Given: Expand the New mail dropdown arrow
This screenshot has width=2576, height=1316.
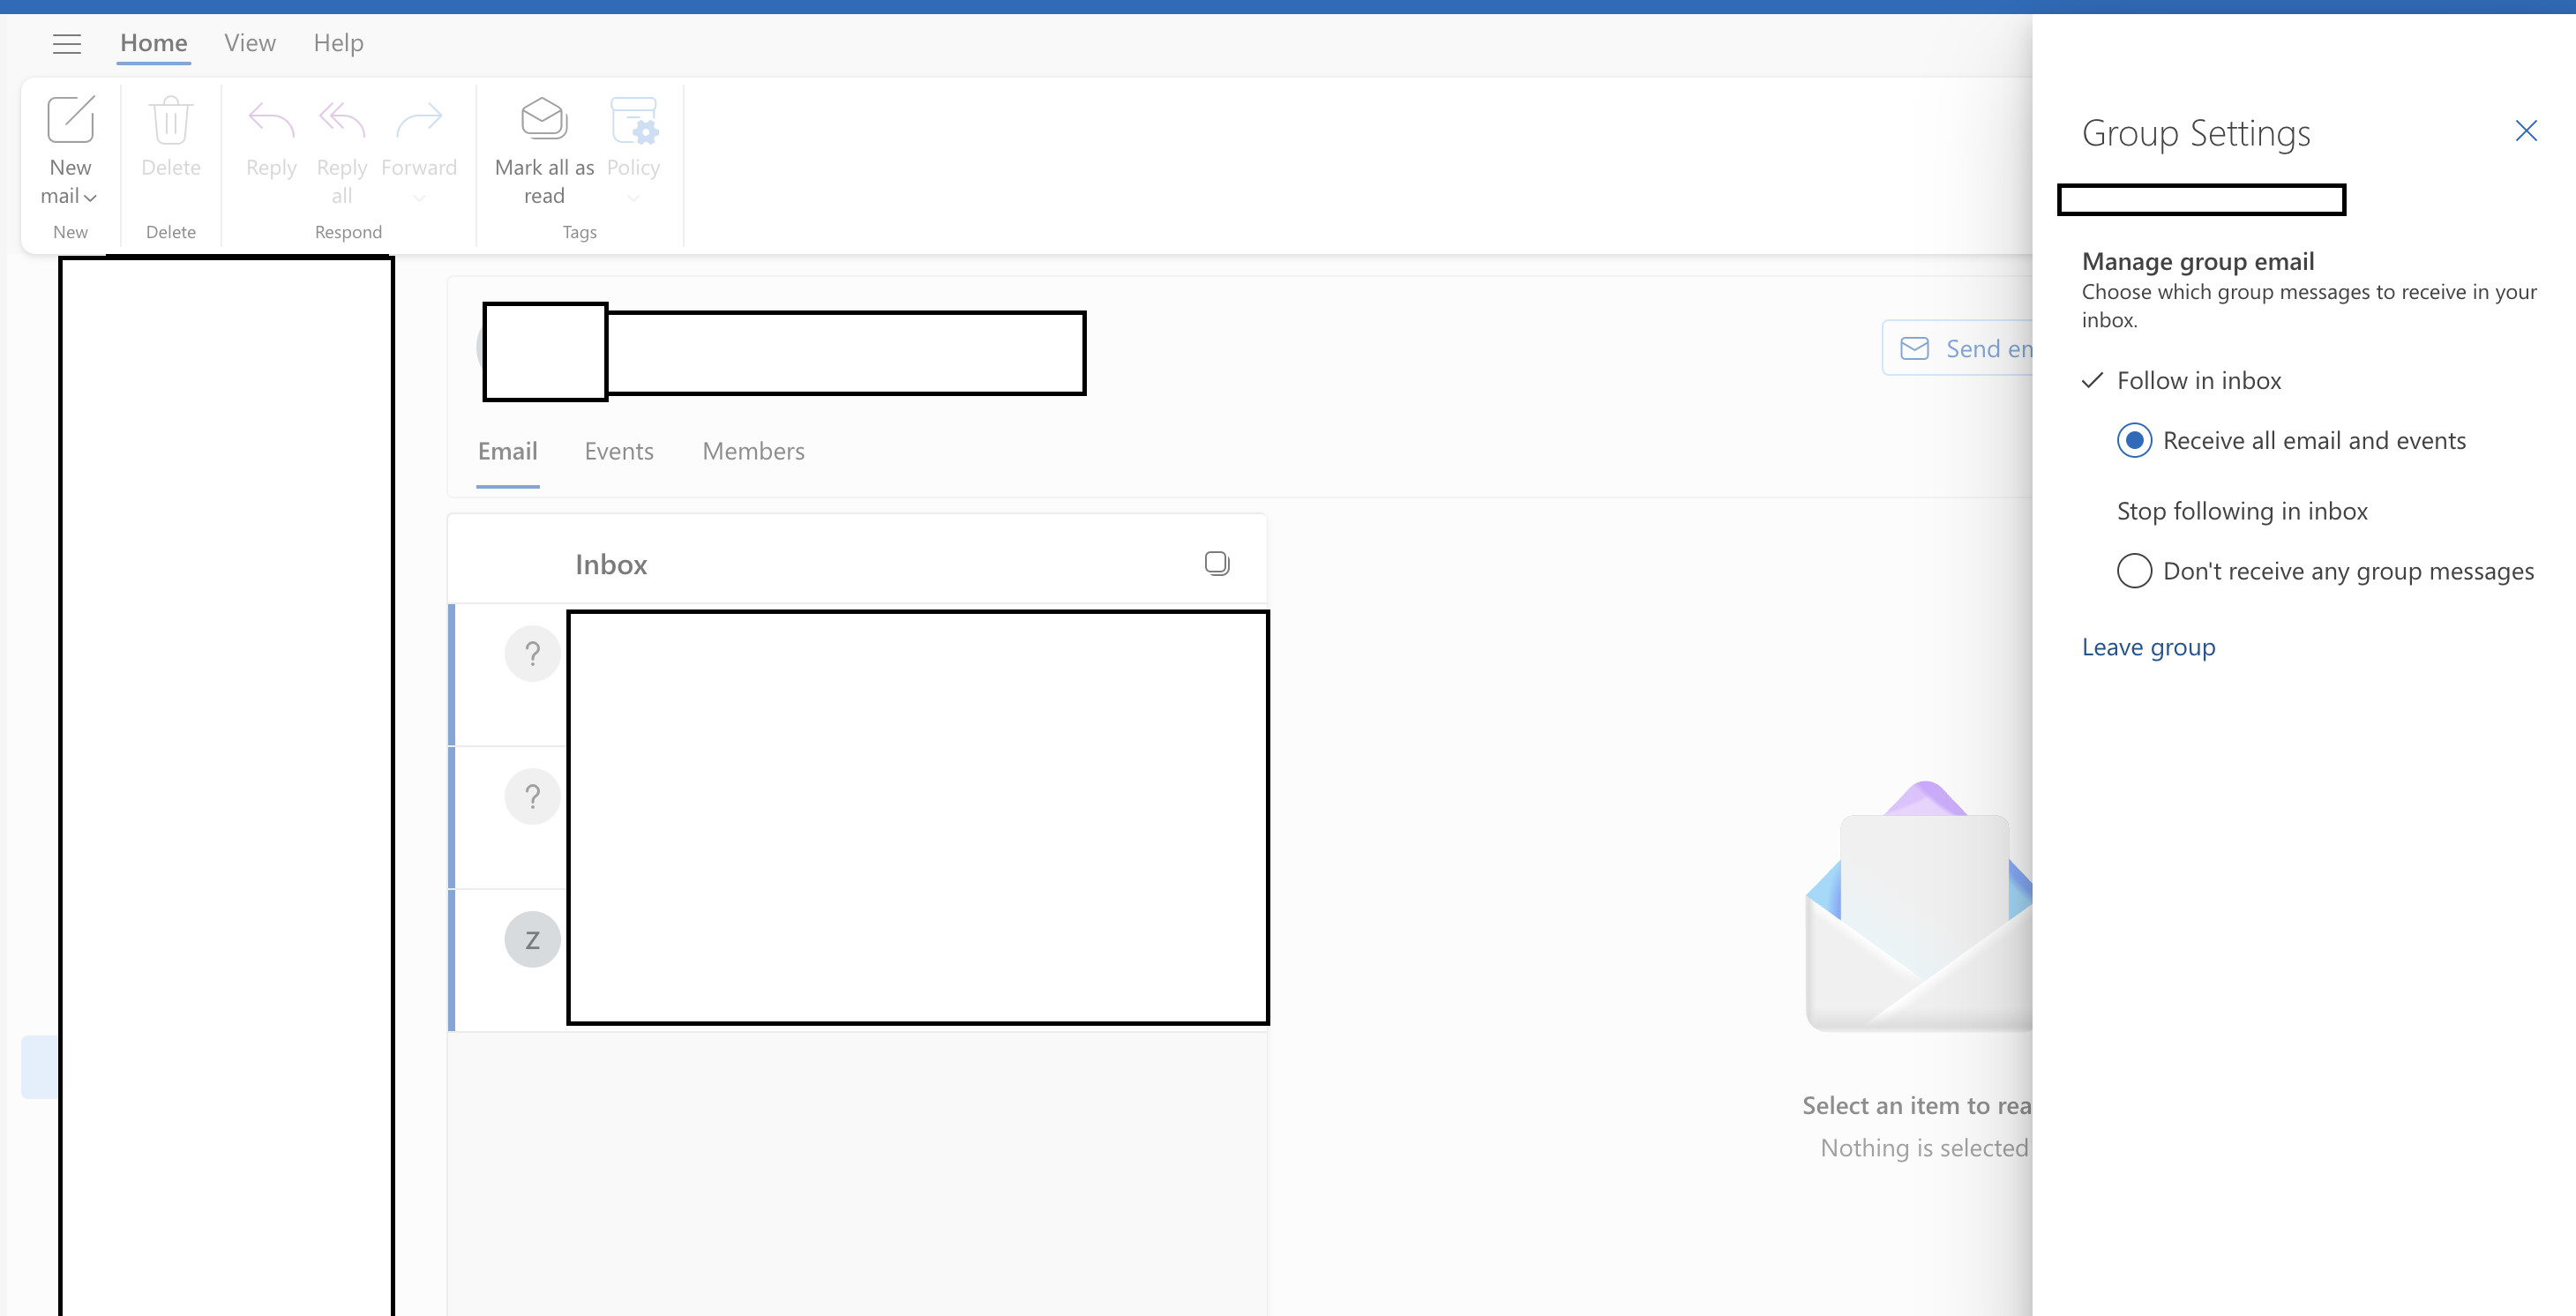Looking at the screenshot, I should click(x=91, y=198).
